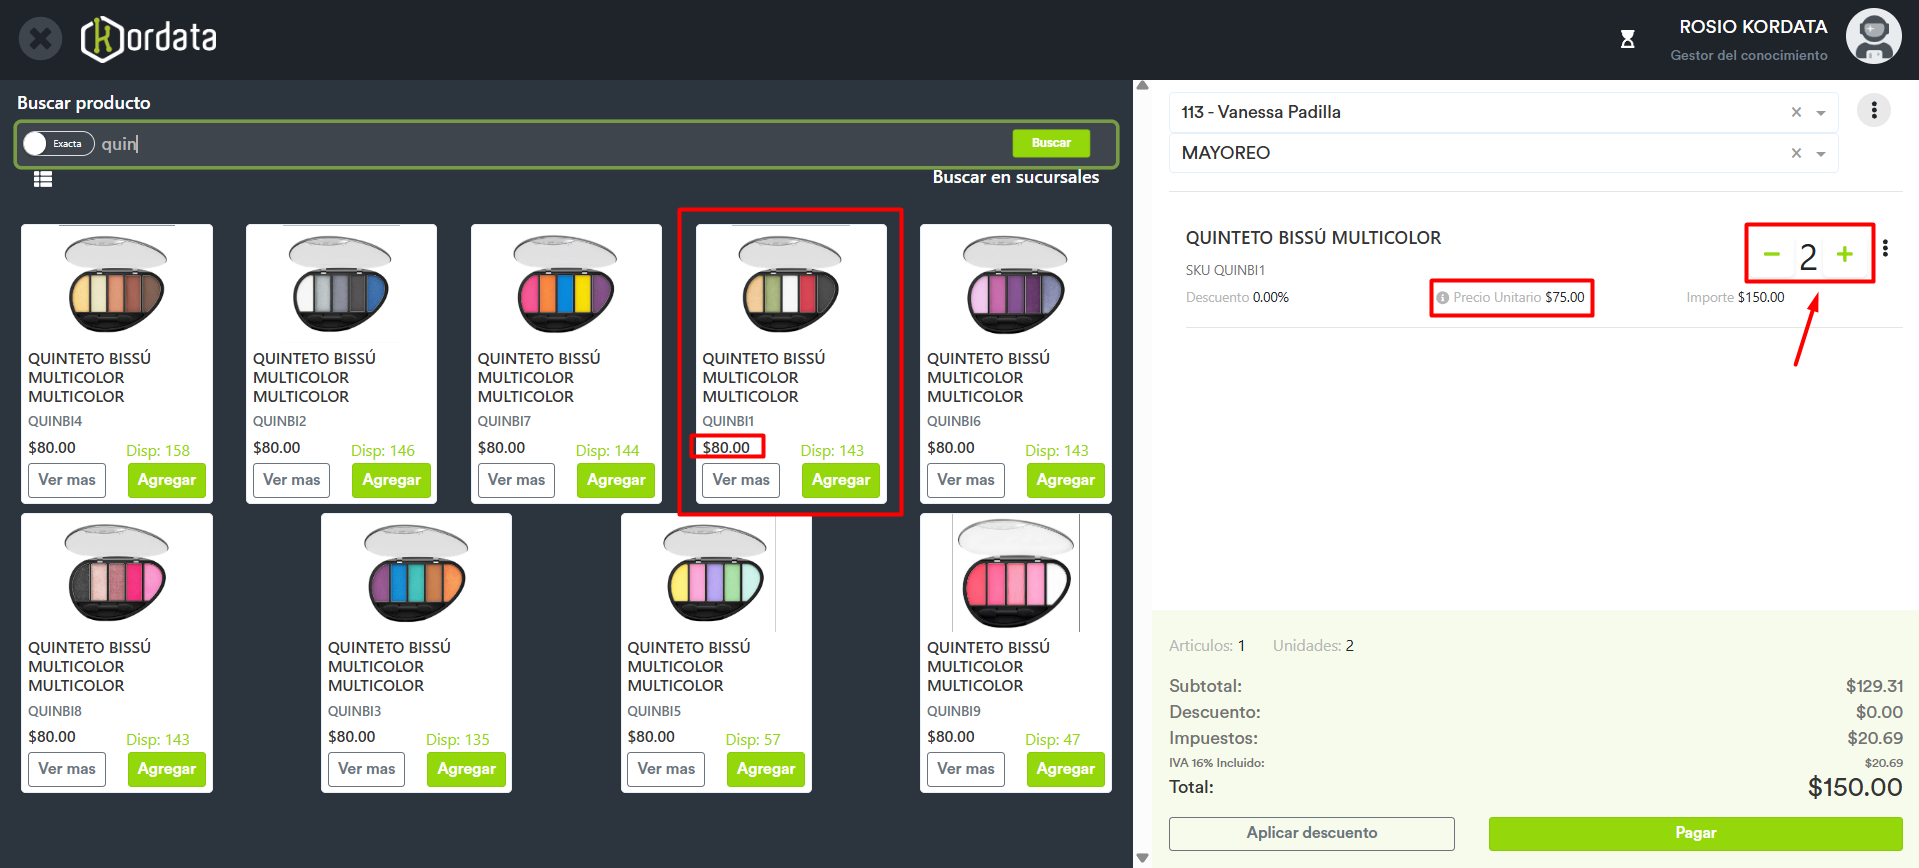Click the info icon beside Precio Unitario
This screenshot has height=868, width=1919.
1442,298
